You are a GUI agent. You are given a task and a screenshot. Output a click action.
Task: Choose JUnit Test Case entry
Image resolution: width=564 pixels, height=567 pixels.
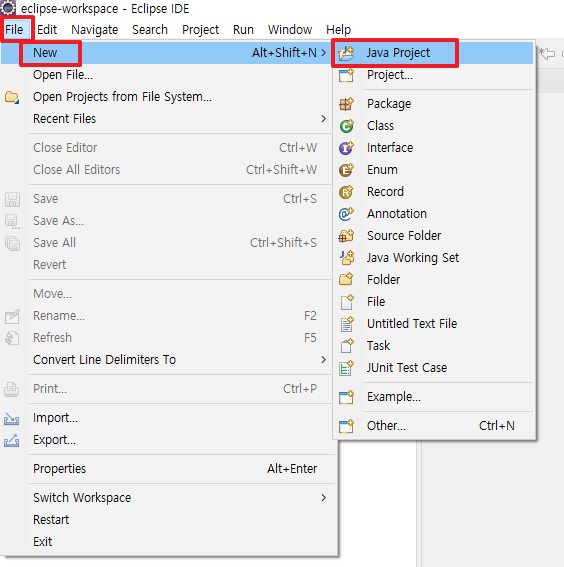tap(433, 368)
